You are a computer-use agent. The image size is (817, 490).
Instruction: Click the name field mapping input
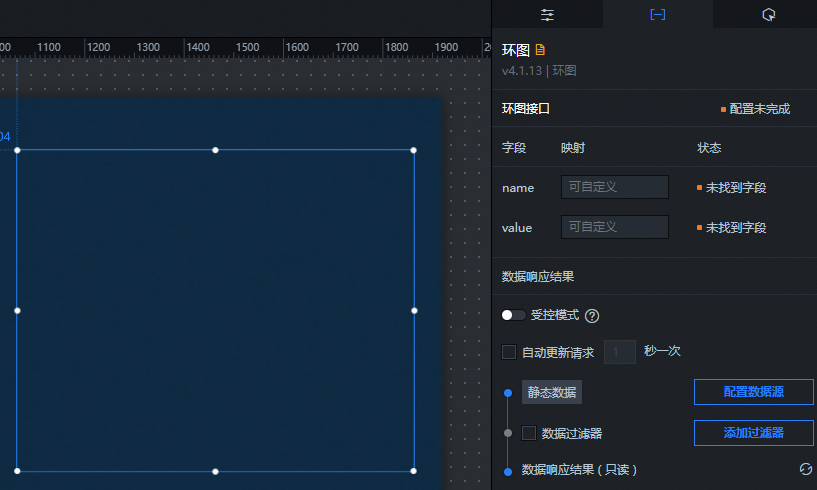click(x=615, y=187)
